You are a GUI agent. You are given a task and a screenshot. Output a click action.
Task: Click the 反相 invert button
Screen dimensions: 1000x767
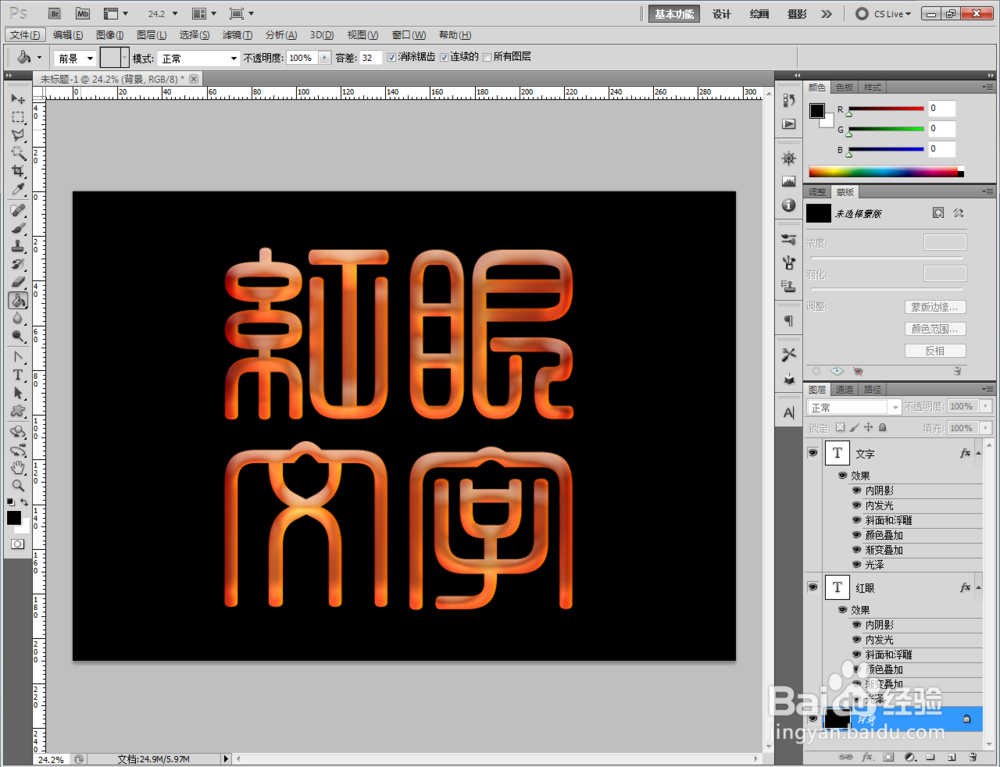(x=935, y=351)
